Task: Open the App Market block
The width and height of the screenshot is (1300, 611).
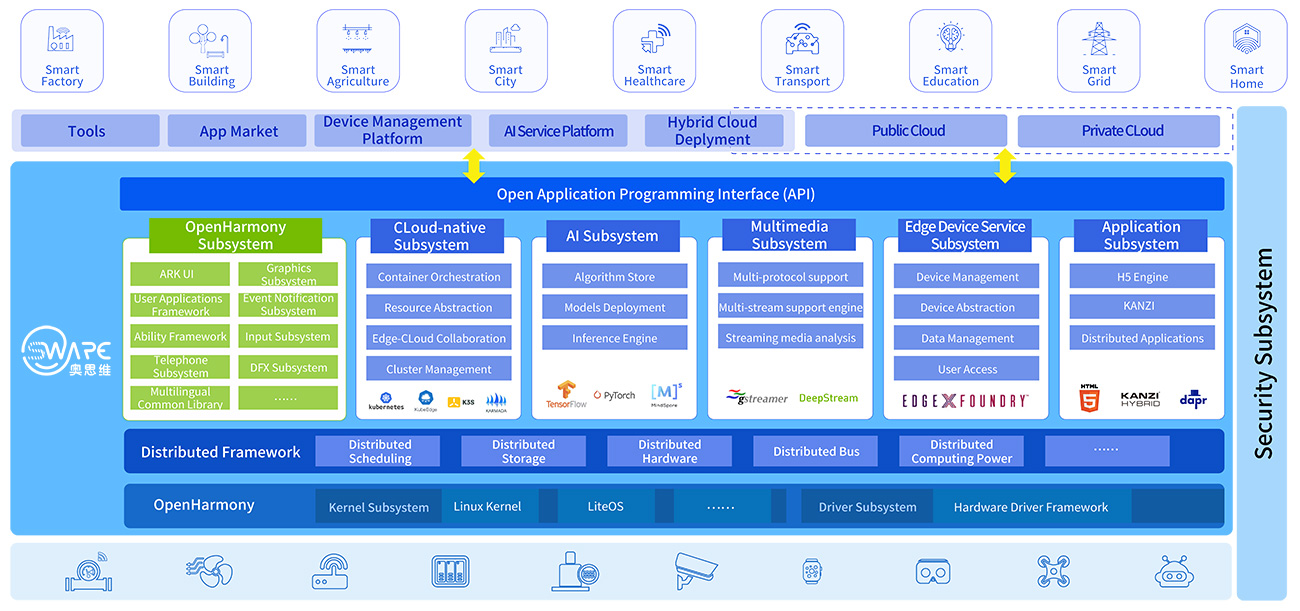Action: point(238,131)
